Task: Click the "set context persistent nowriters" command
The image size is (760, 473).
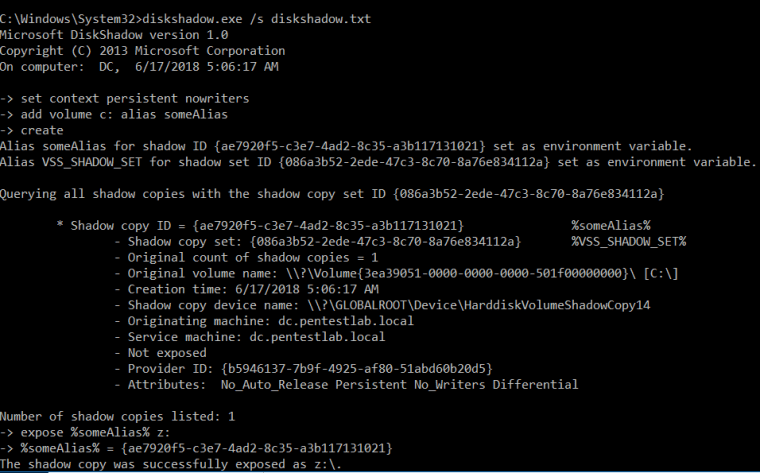Action: click(x=138, y=98)
